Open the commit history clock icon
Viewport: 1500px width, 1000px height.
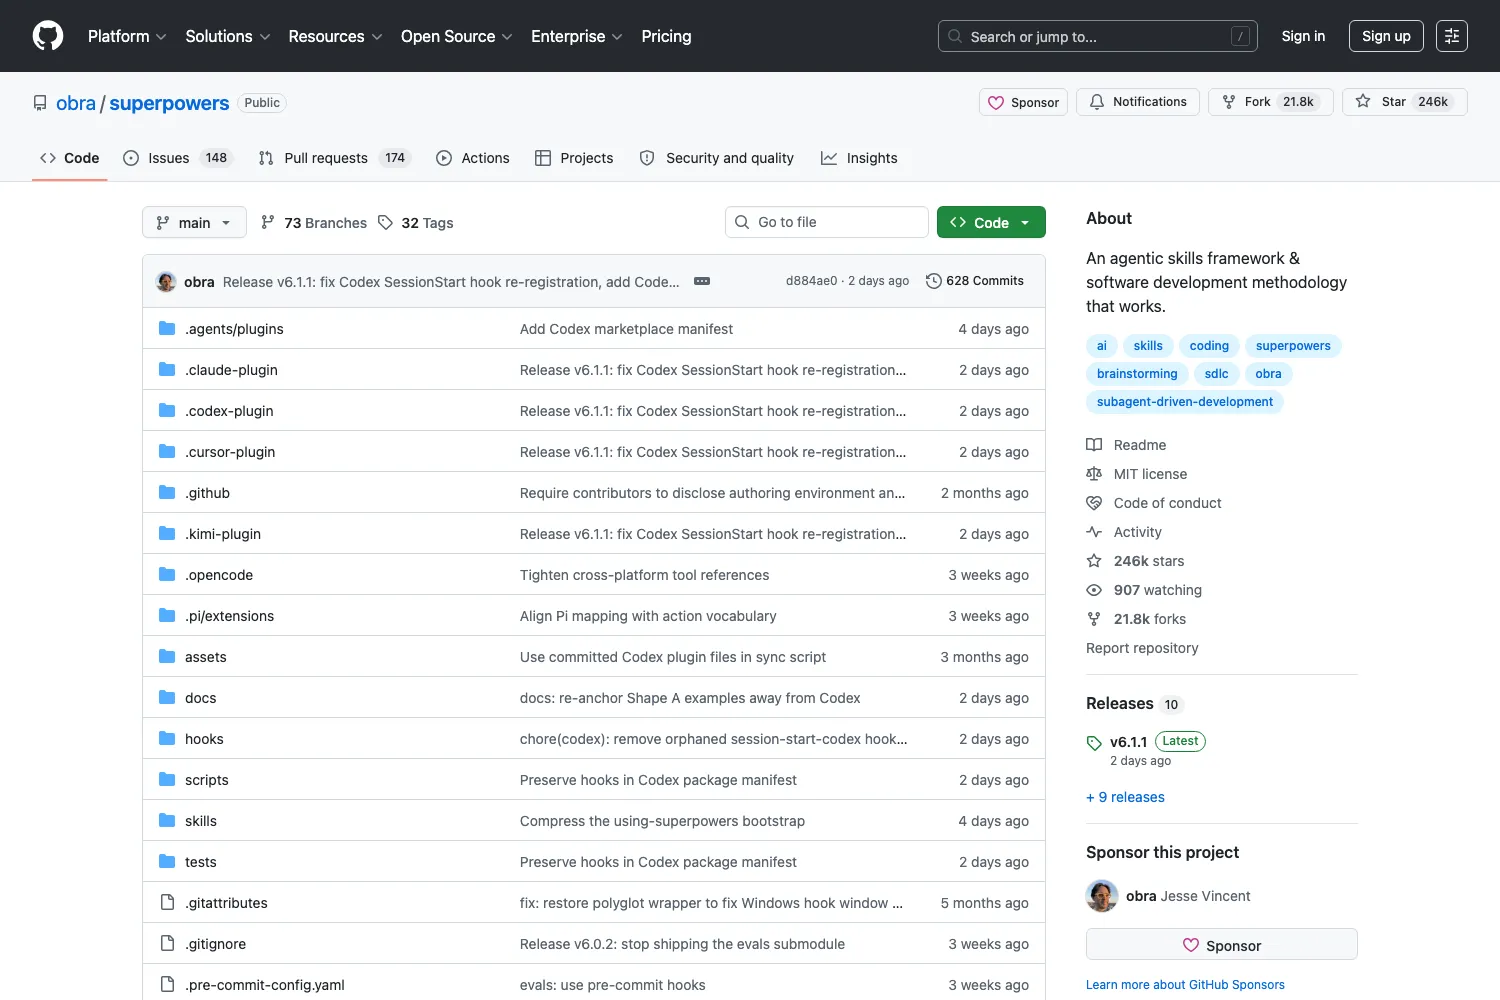point(934,281)
